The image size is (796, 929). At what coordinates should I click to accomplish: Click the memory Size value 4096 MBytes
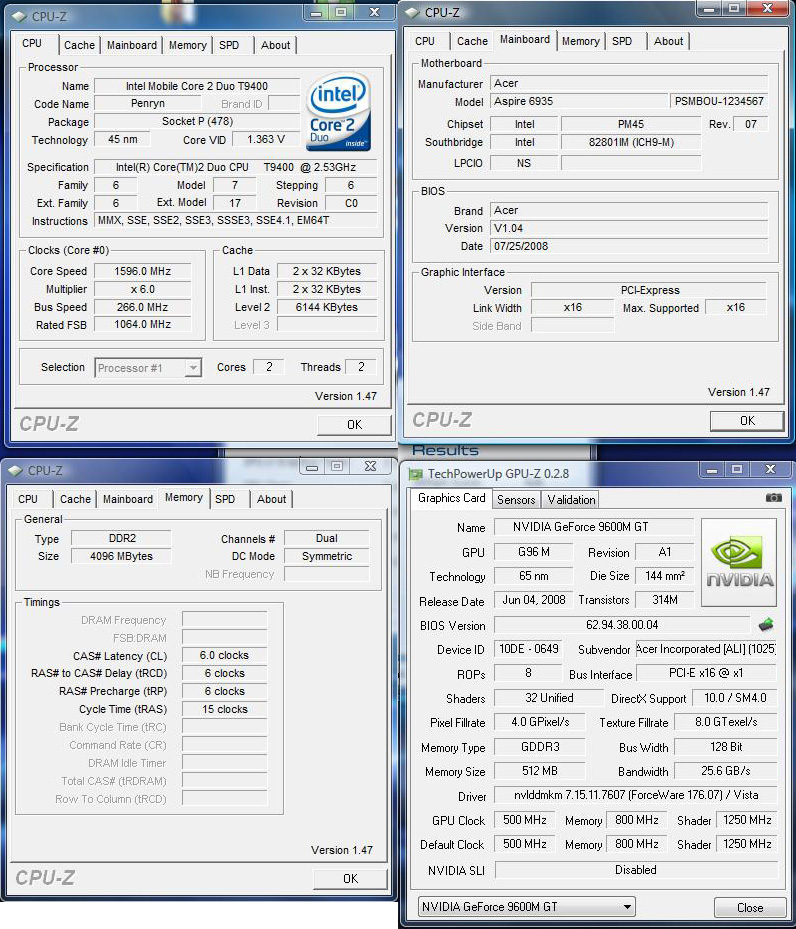click(121, 556)
